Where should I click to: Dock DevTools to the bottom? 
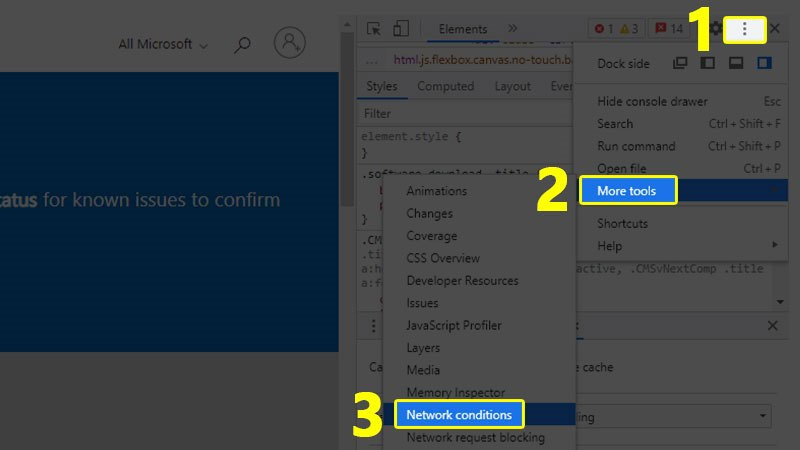[736, 64]
